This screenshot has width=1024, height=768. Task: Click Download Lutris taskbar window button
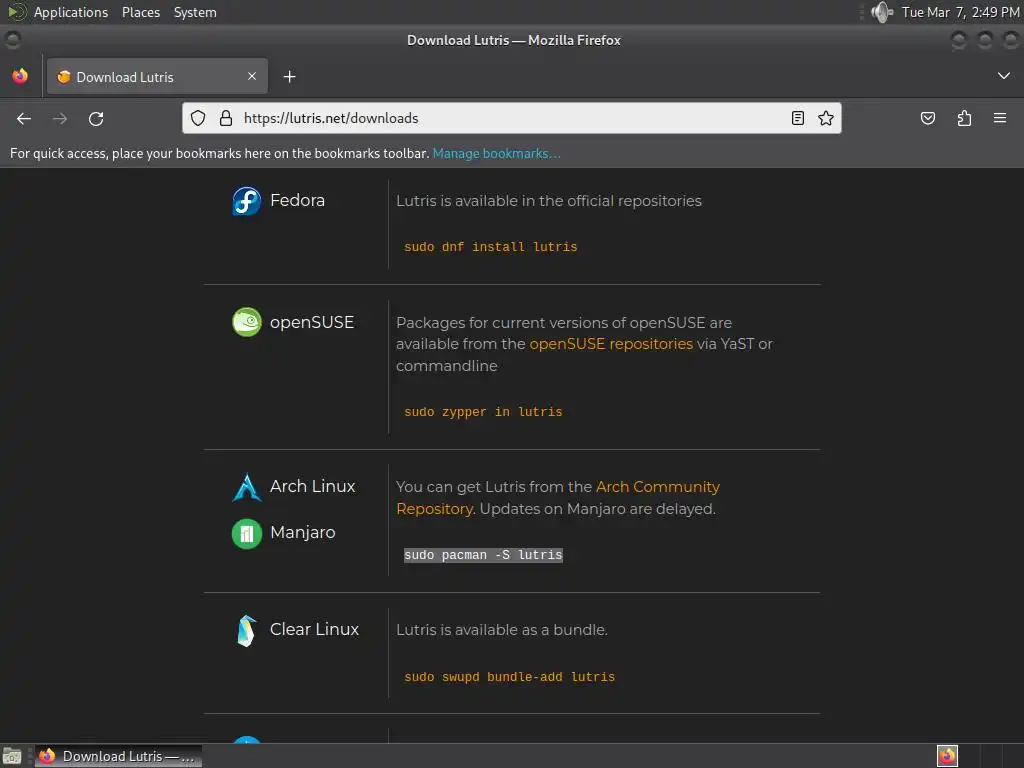click(x=118, y=756)
